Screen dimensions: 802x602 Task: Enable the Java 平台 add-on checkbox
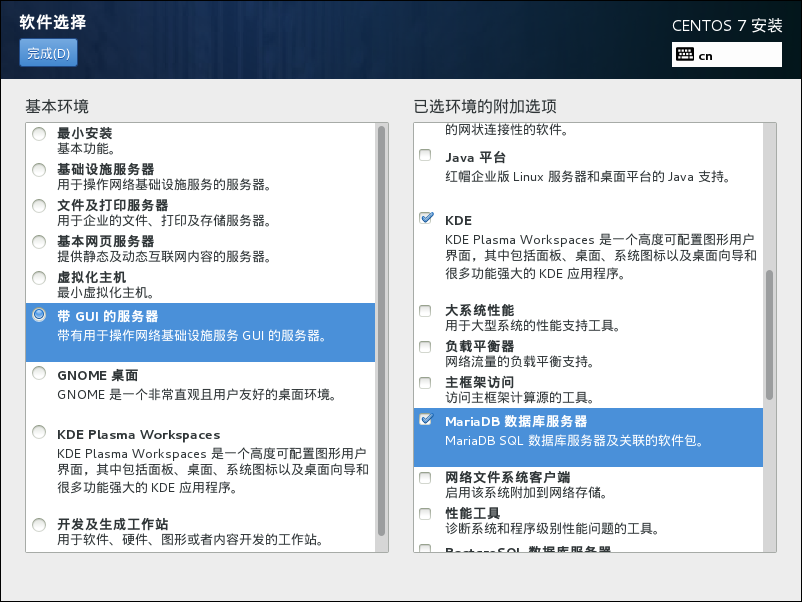click(426, 157)
